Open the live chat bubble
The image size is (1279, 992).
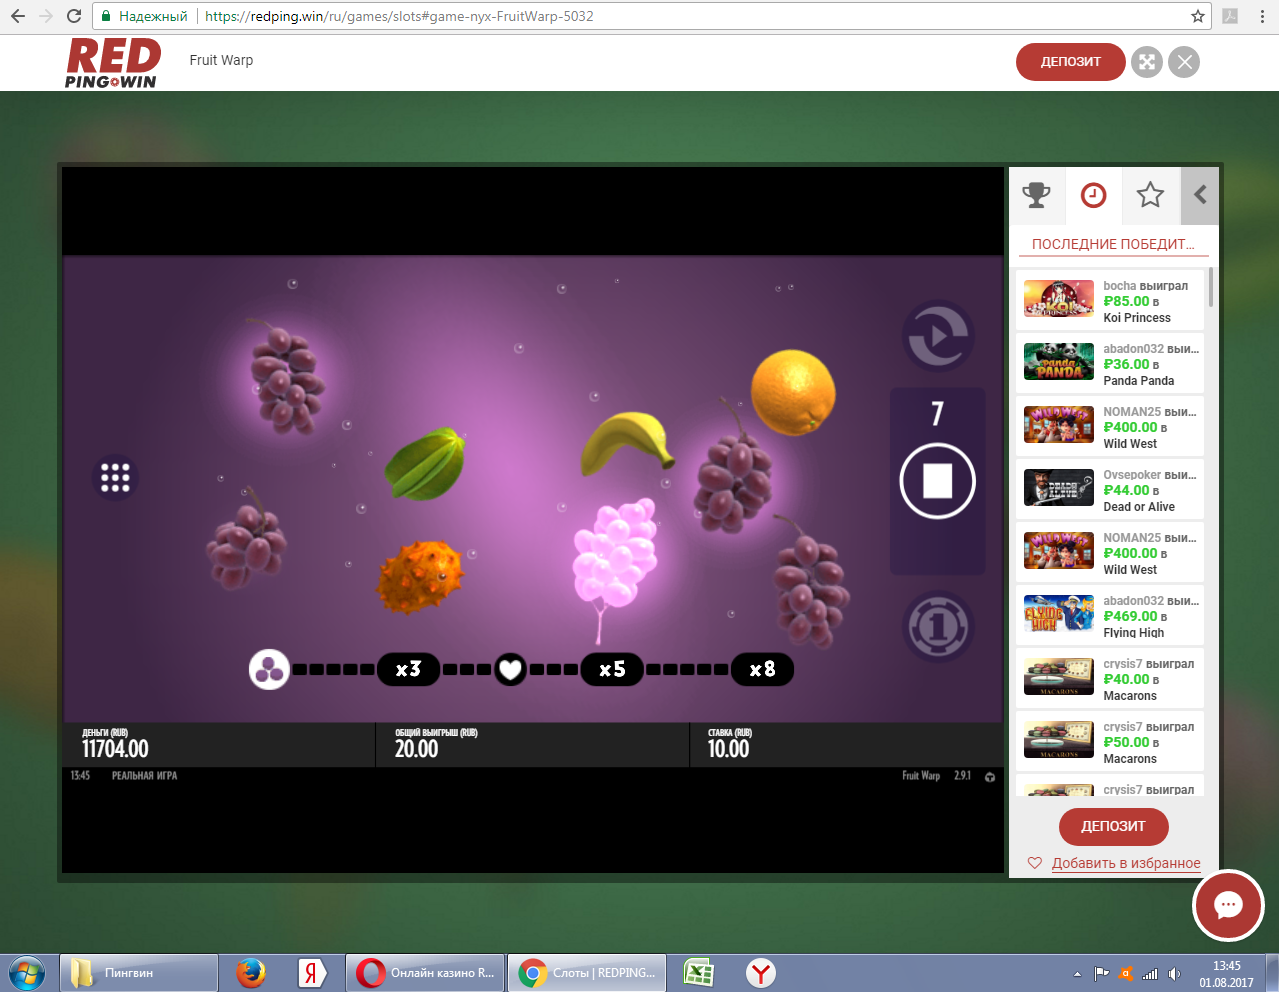click(1228, 906)
